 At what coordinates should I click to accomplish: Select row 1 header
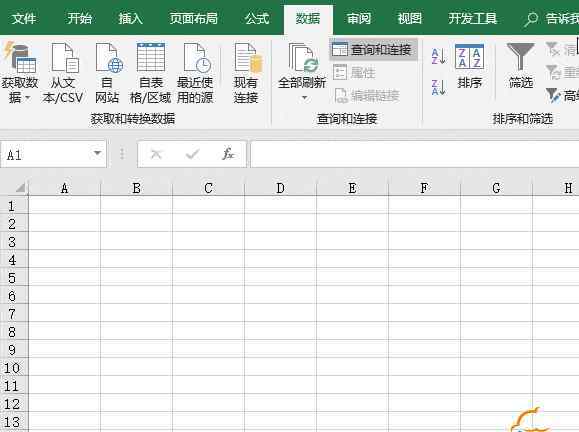(x=14, y=206)
